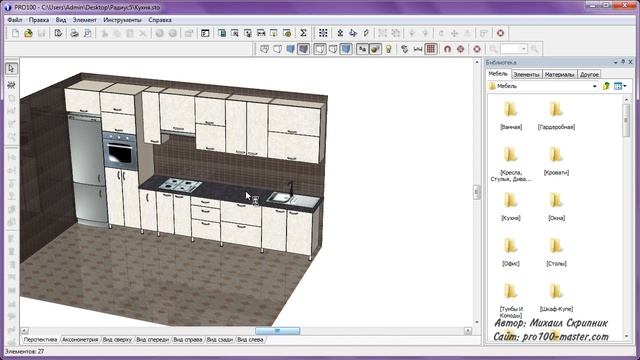Open the [Ванная] furniture folder
Screen dimensions: 640x360
pyautogui.click(x=511, y=116)
